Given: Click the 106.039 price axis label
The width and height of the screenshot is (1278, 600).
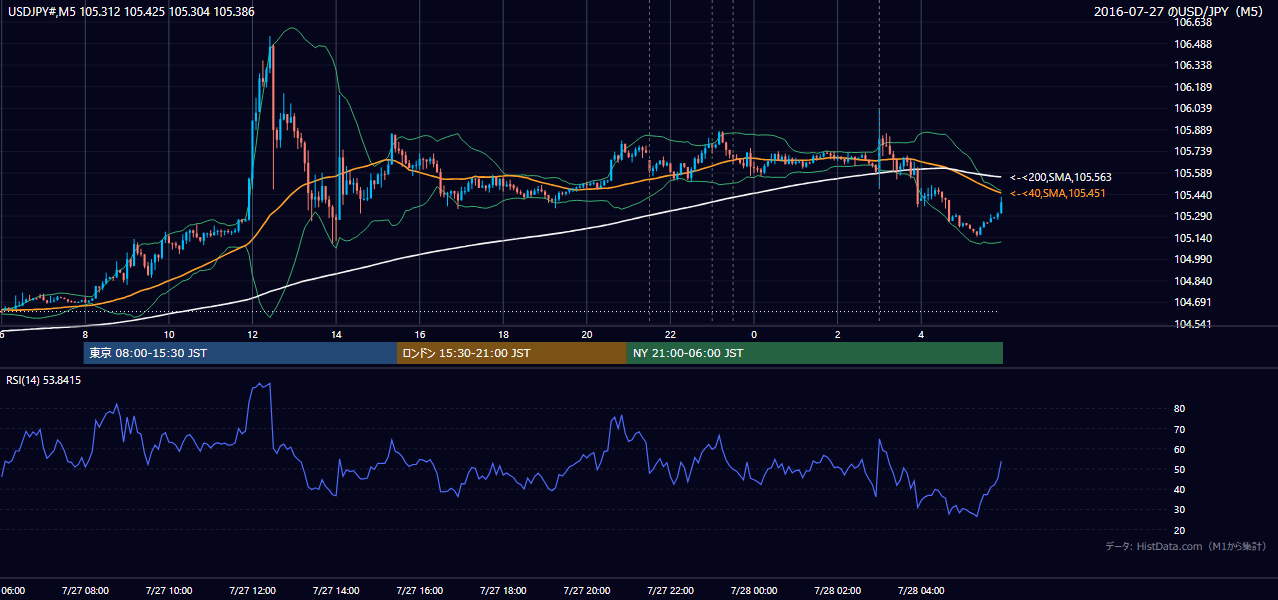Looking at the screenshot, I should 1194,108.
